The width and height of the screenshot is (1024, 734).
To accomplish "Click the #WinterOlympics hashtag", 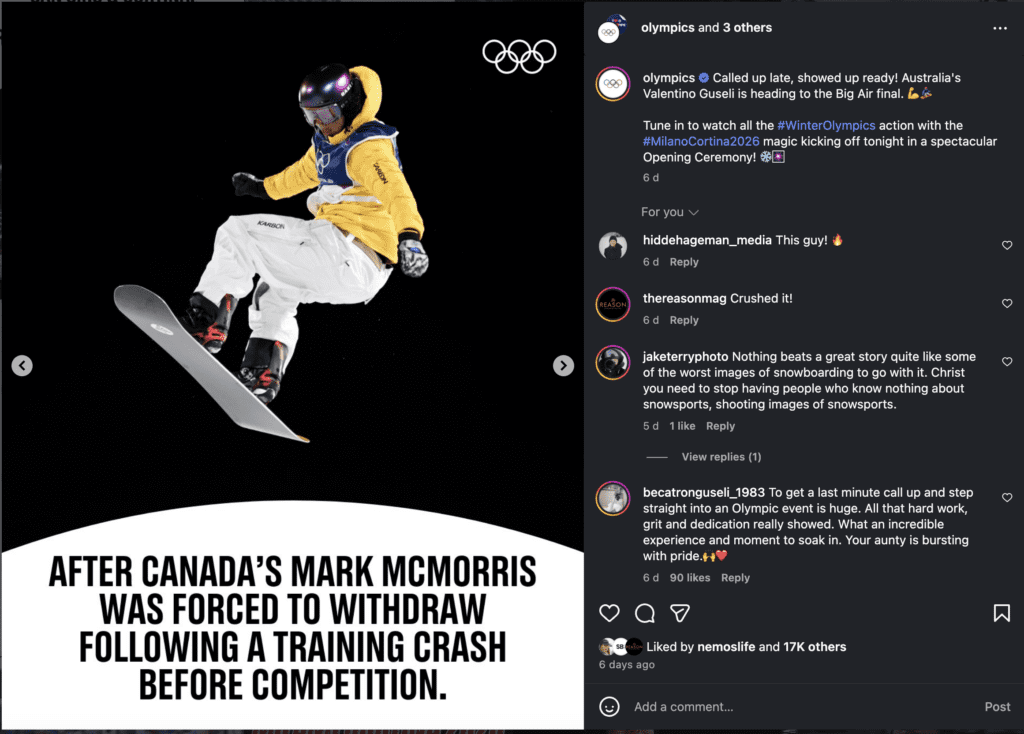I will 825,126.
